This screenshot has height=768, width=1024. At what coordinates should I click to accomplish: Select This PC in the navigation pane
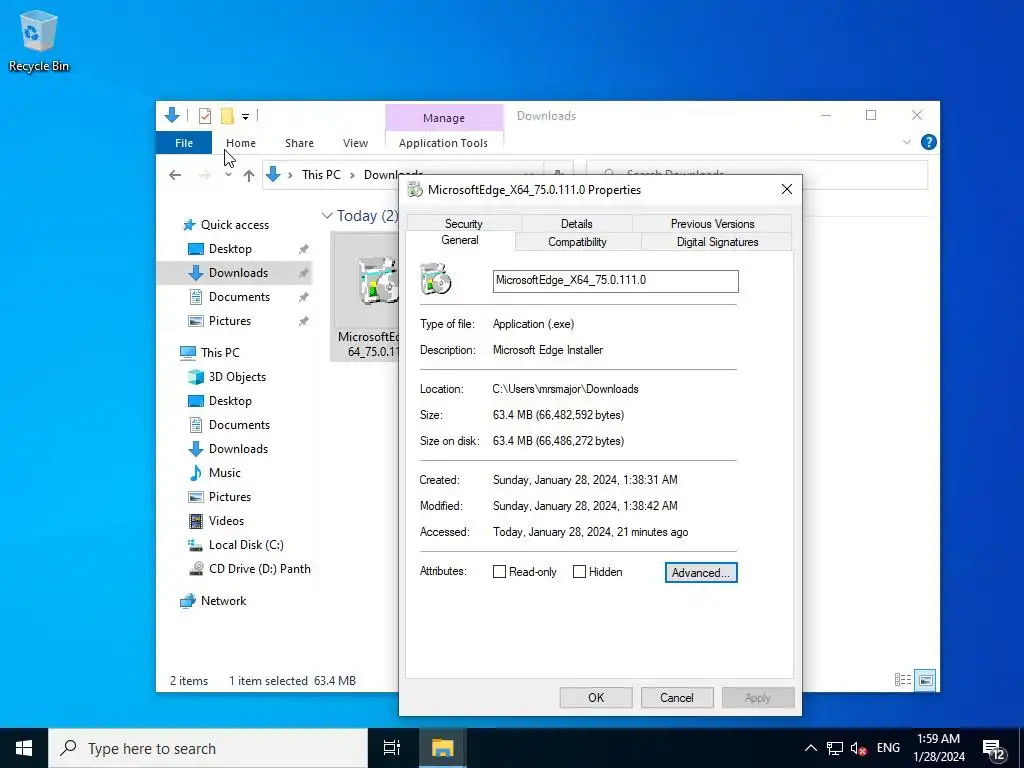pos(219,353)
